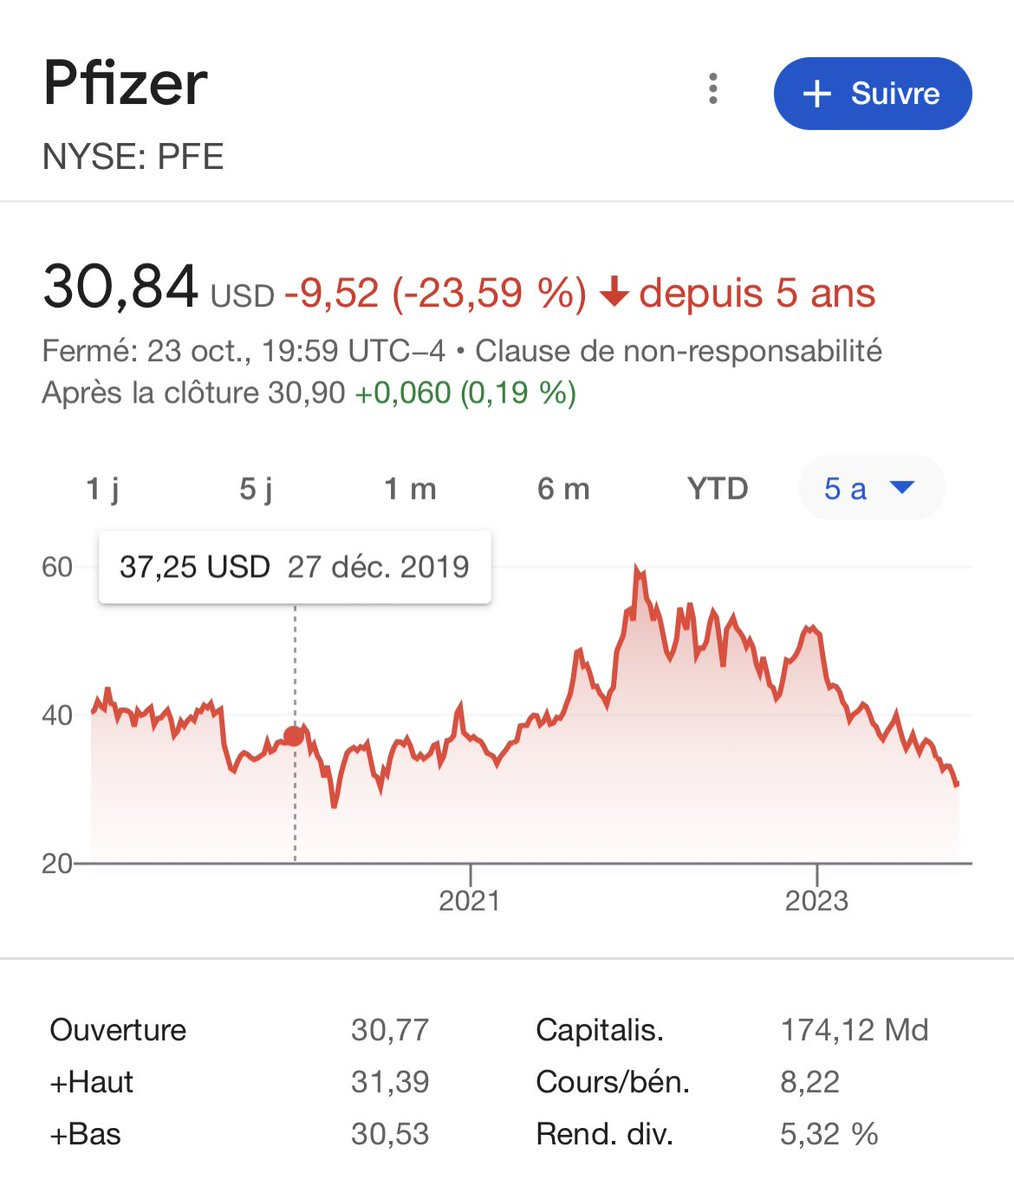Open Clause de non-responsabilité link
The height and width of the screenshot is (1199, 1014).
click(678, 352)
